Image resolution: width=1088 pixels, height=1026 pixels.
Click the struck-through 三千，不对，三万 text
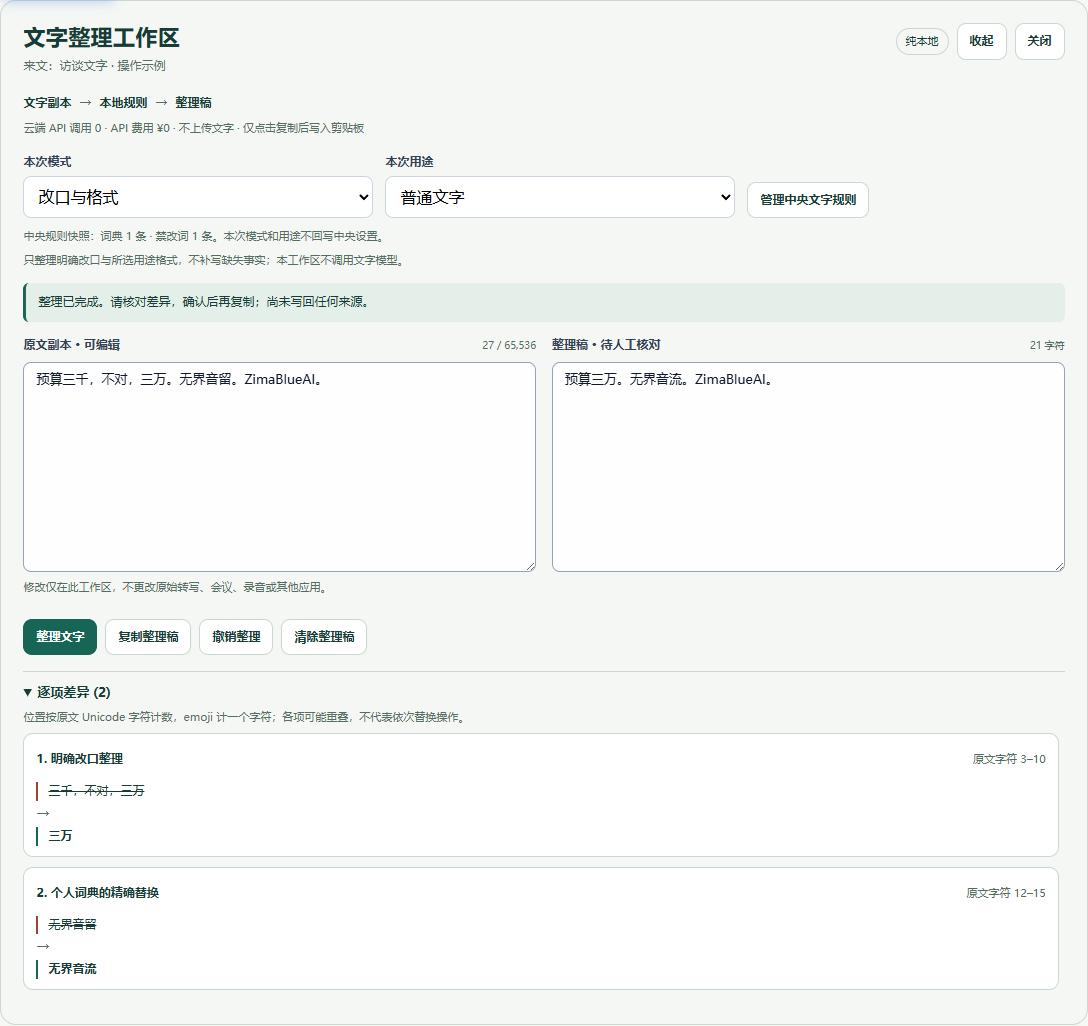96,791
